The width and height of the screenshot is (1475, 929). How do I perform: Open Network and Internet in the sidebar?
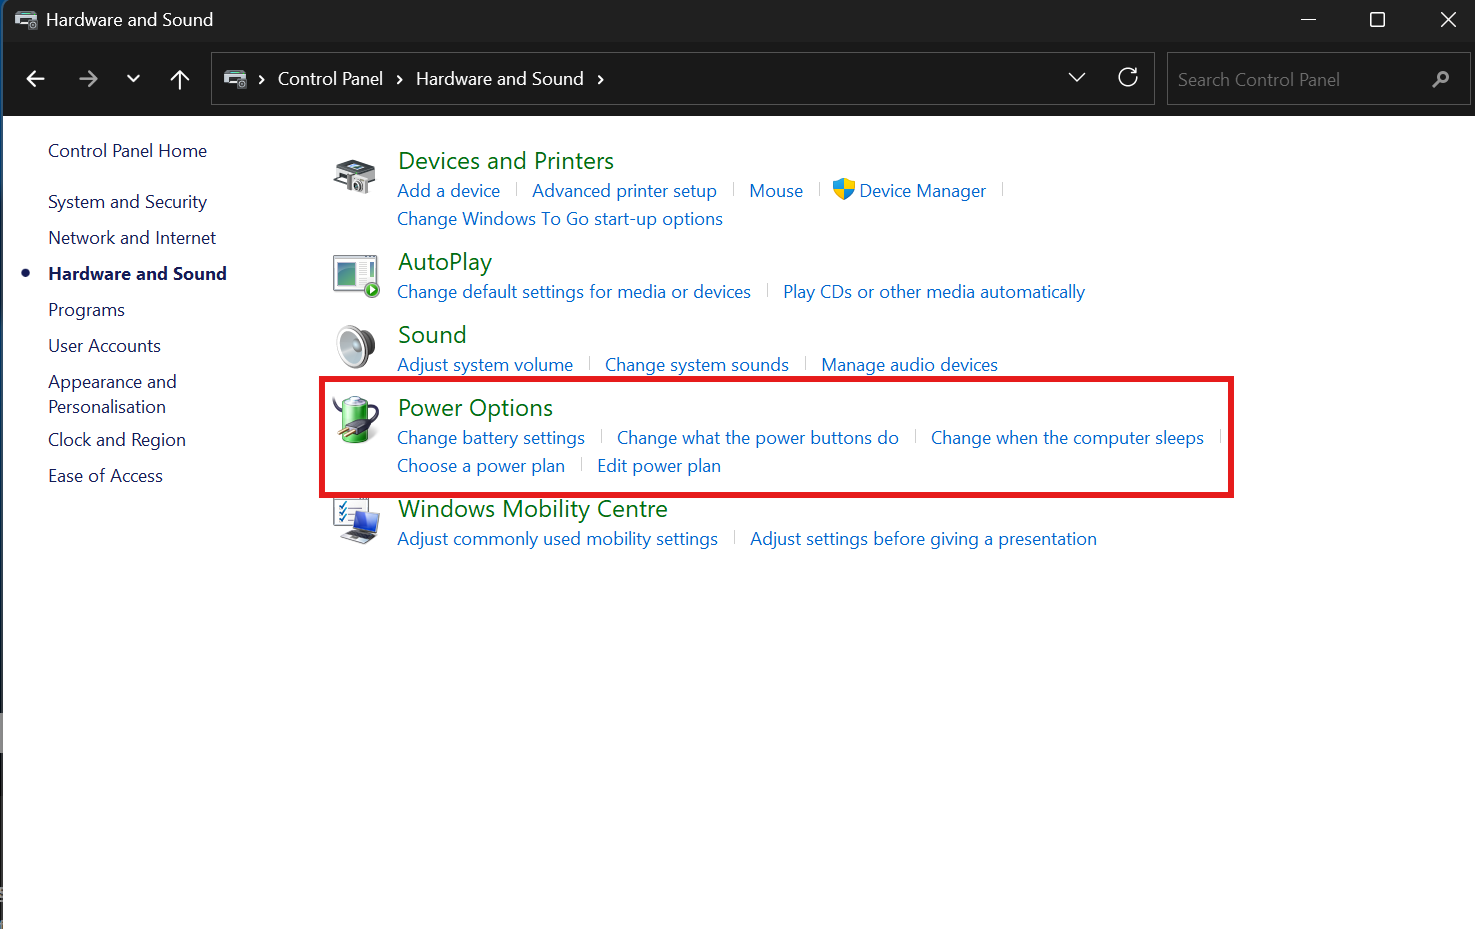132,238
